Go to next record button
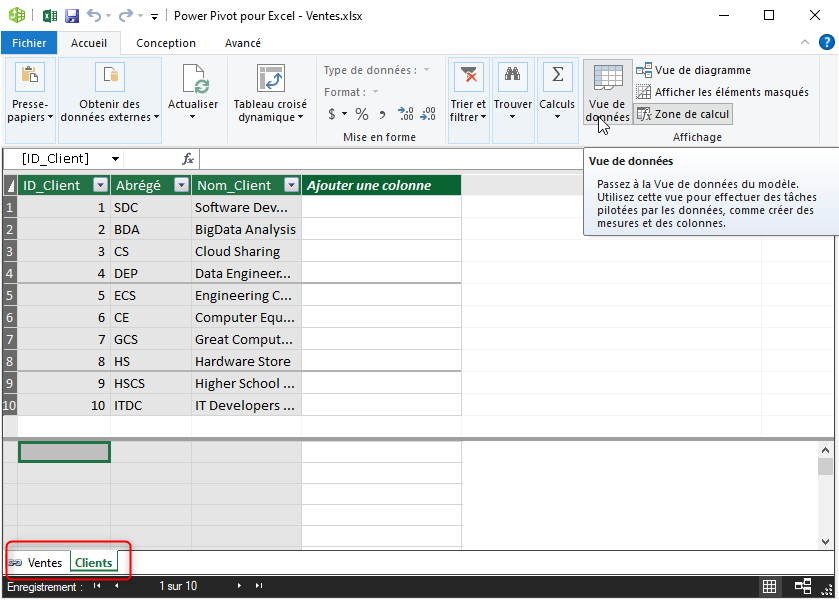The width and height of the screenshot is (839, 600). (239, 586)
